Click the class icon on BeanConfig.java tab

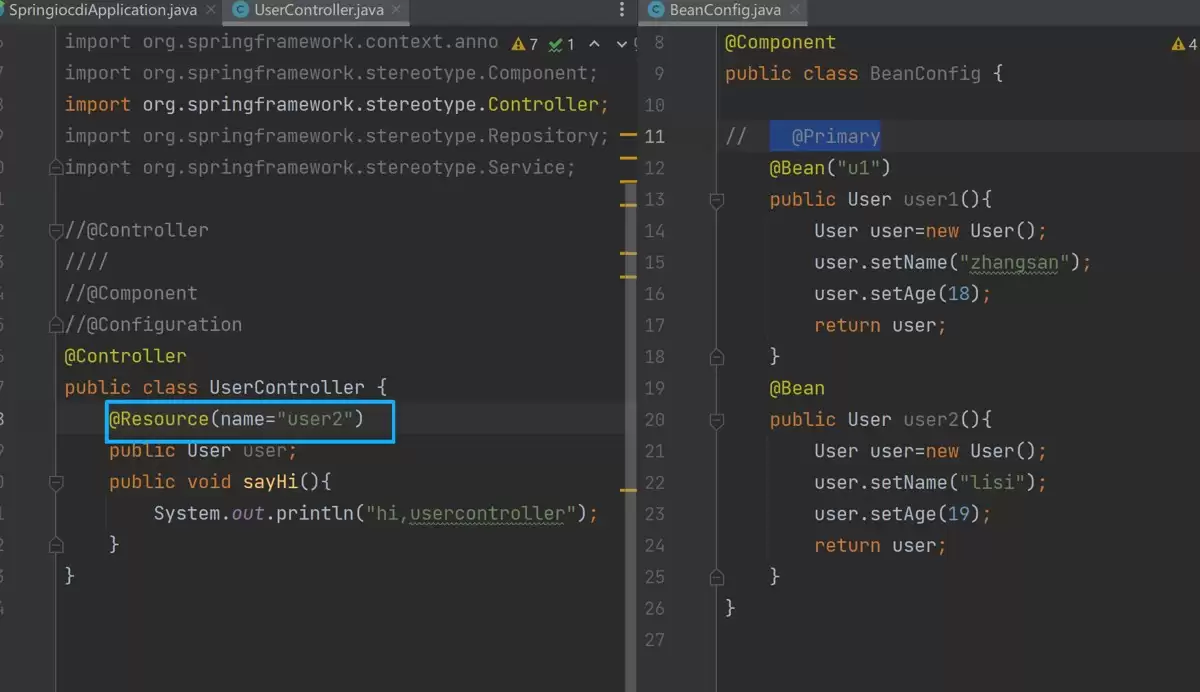click(656, 10)
